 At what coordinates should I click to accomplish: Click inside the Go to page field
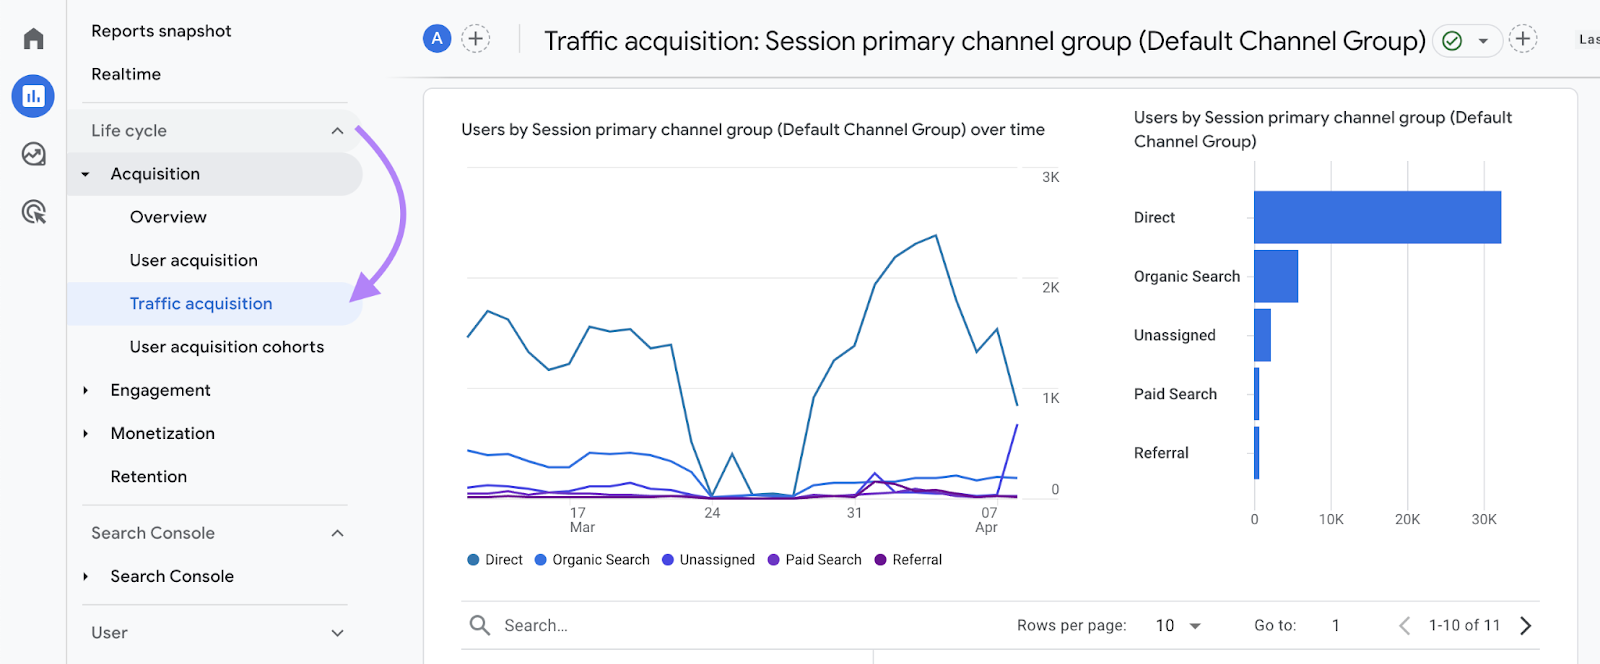pos(1335,624)
